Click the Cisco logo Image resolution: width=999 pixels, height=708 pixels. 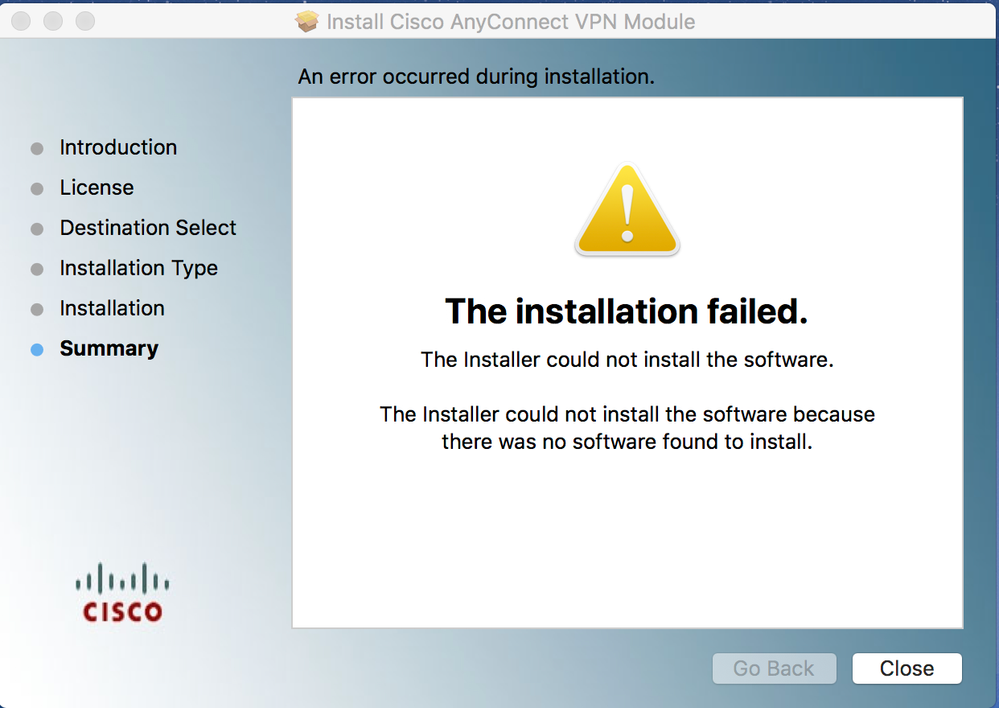[x=122, y=592]
